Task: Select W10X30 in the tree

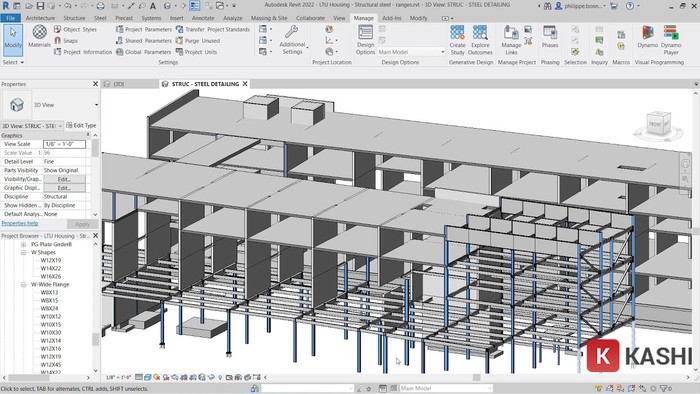Action: pos(50,333)
